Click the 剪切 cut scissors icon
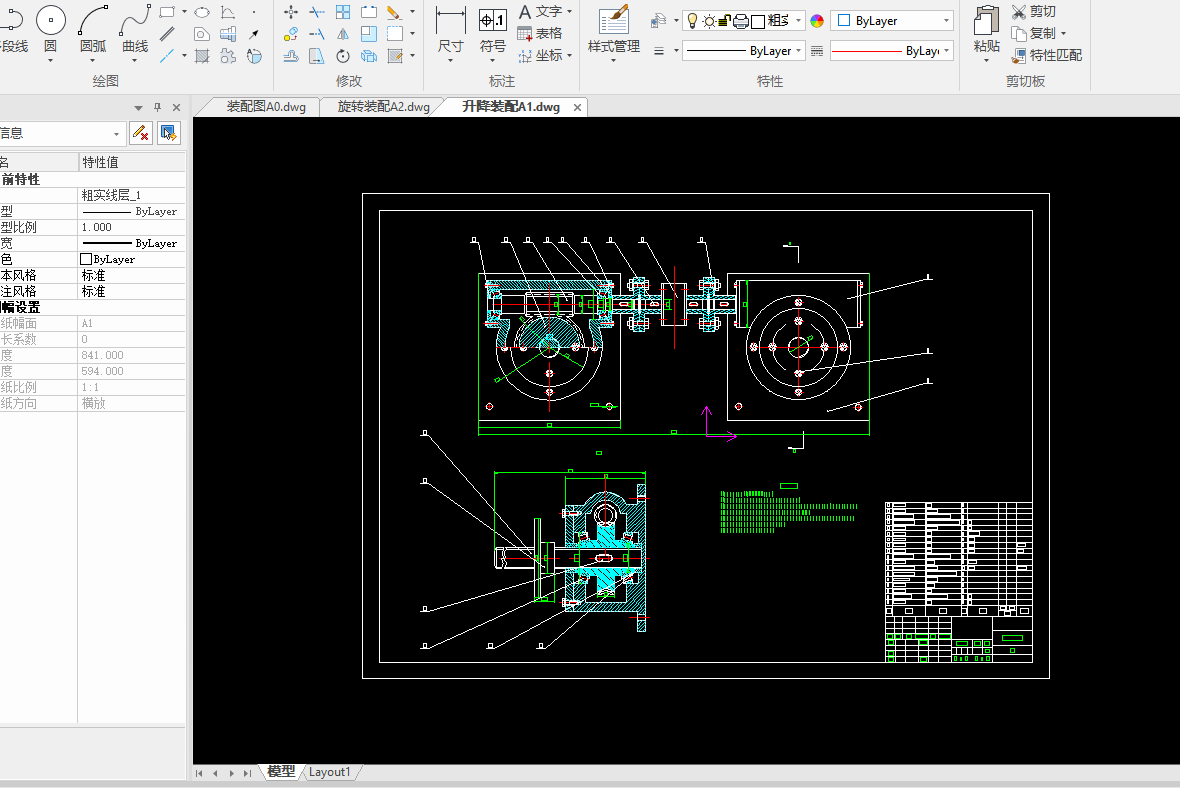The width and height of the screenshot is (1180, 788). 1019,12
